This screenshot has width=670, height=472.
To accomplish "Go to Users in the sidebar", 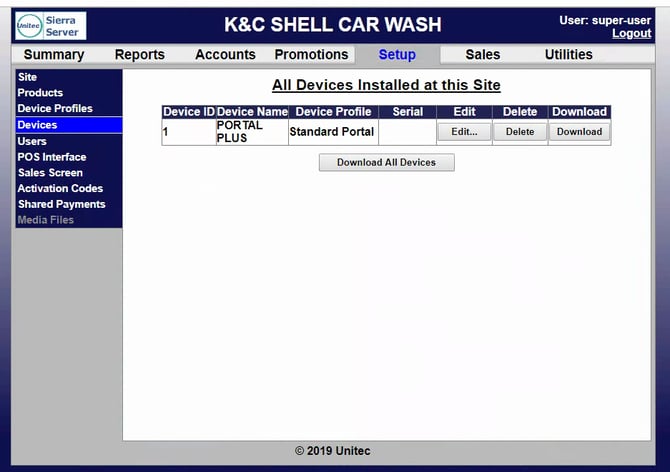I will click(32, 141).
